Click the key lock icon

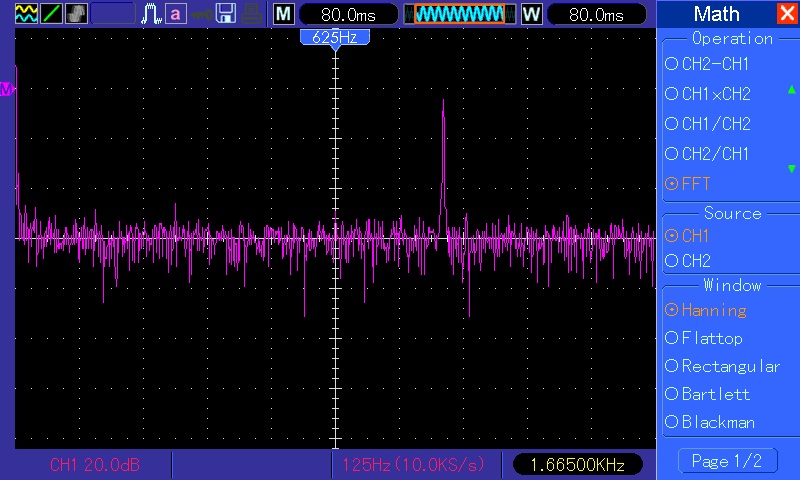202,14
